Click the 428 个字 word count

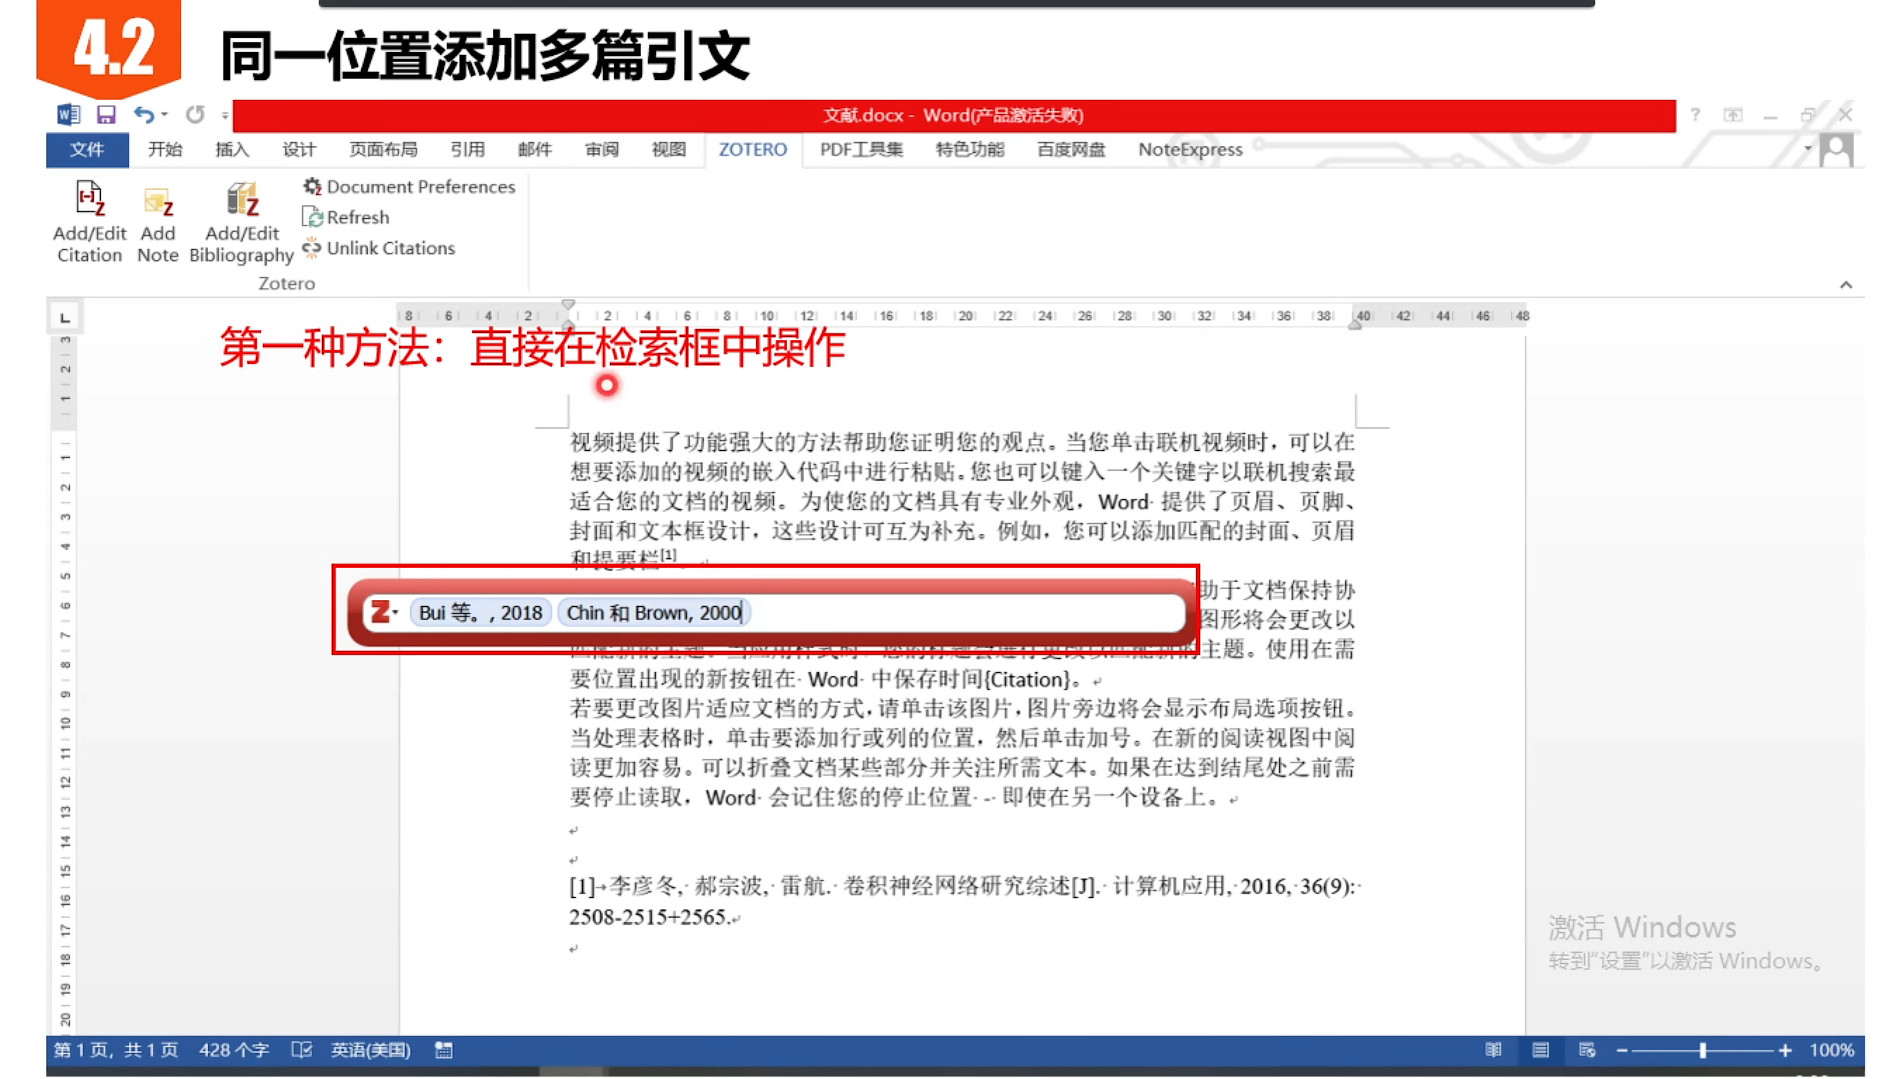233,1049
